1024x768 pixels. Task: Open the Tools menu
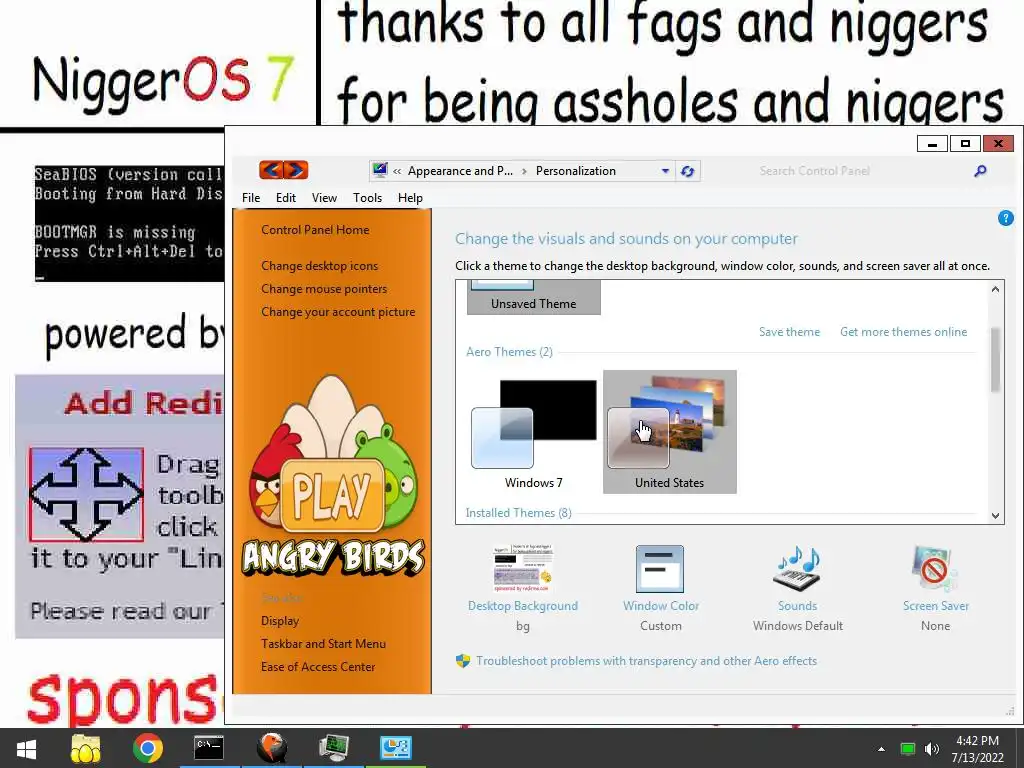[367, 198]
